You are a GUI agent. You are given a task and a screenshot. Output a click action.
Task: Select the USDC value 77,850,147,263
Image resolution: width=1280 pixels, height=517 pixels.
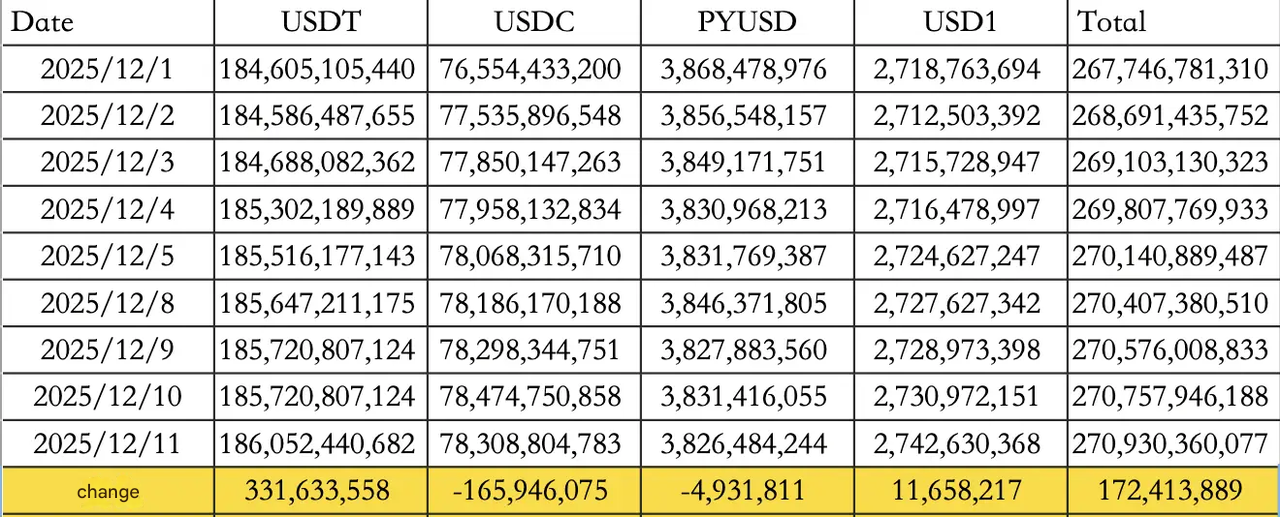pos(531,162)
